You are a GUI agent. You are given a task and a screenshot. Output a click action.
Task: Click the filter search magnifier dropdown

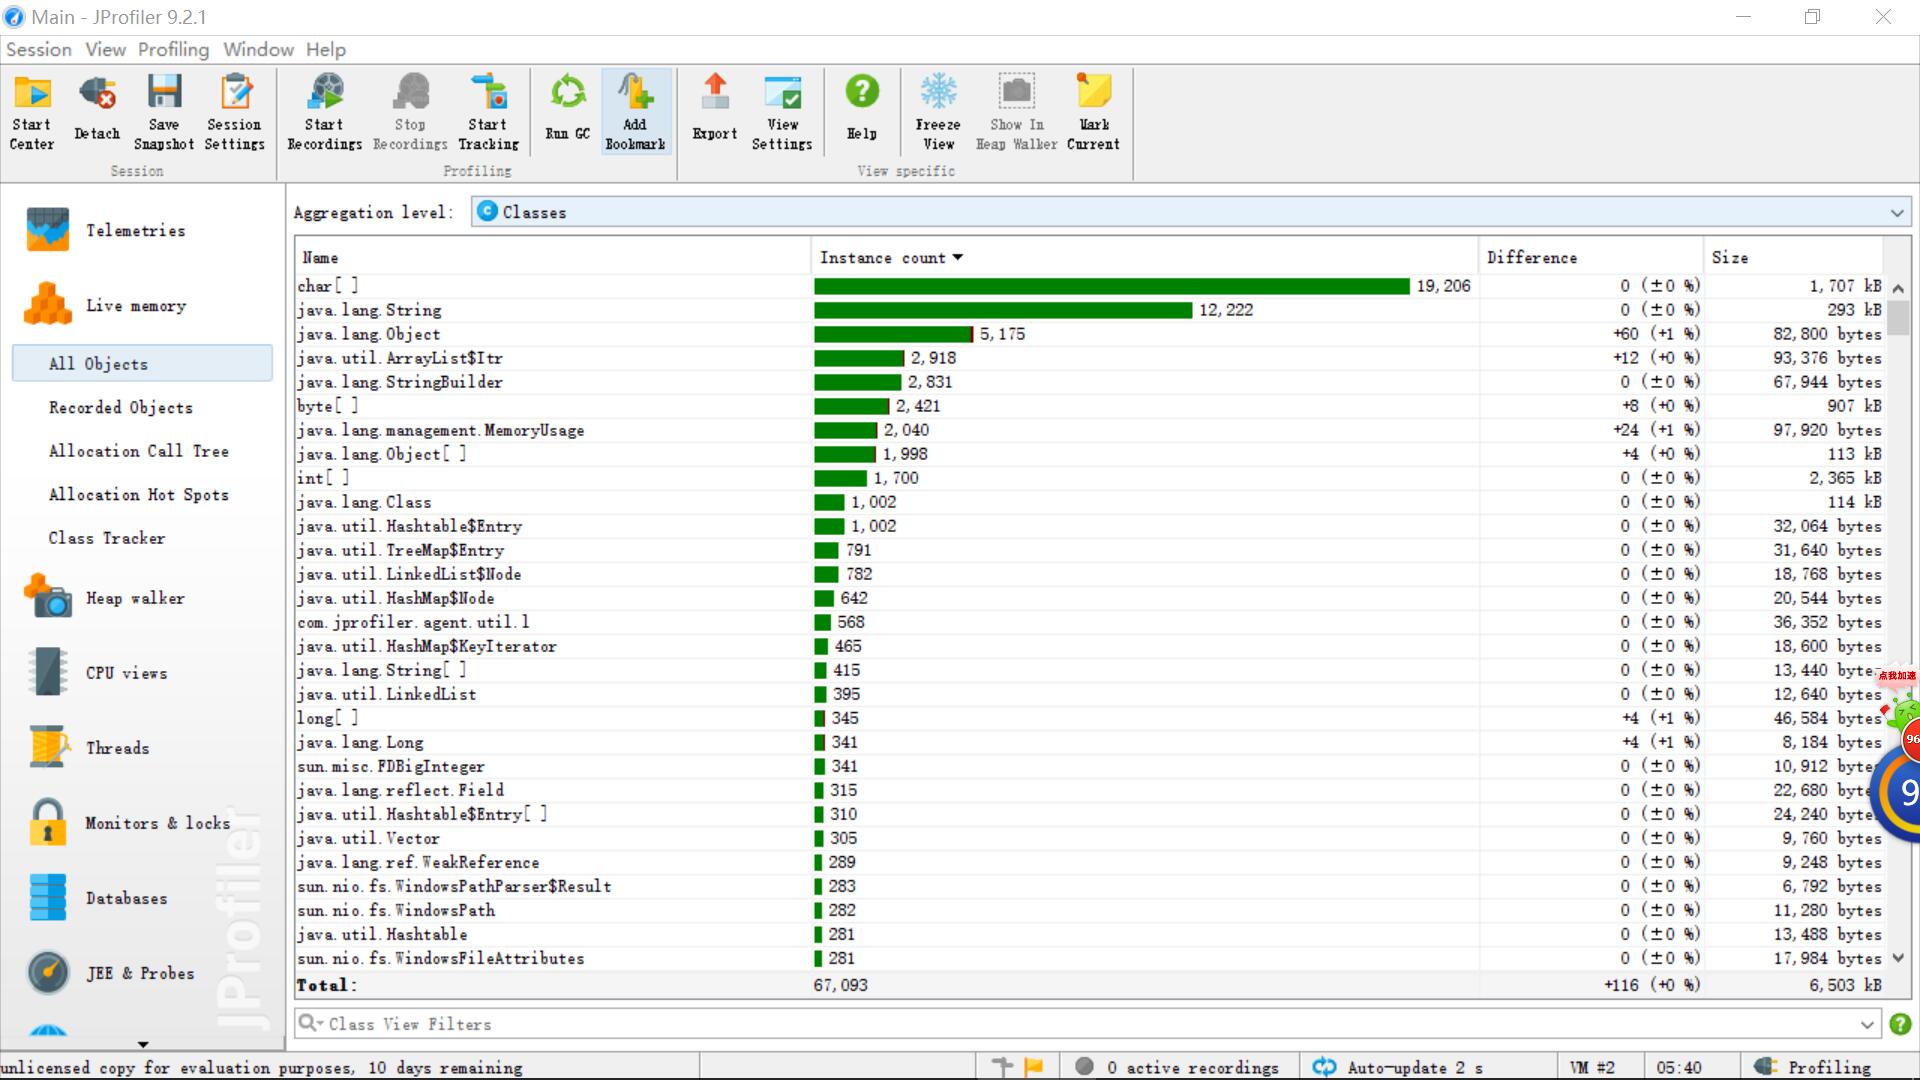click(x=311, y=1023)
